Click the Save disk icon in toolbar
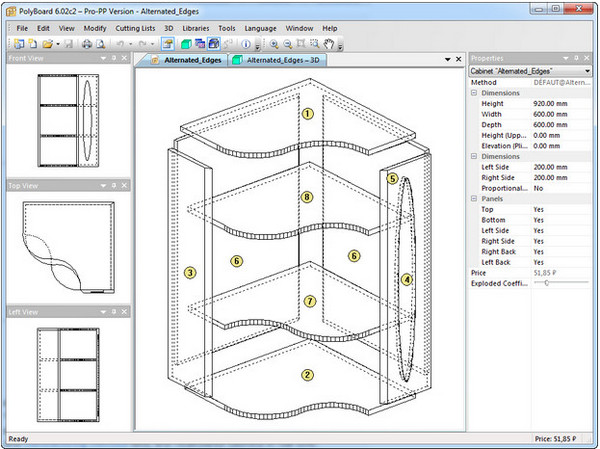Image resolution: width=600 pixels, height=449 pixels. tap(68, 44)
